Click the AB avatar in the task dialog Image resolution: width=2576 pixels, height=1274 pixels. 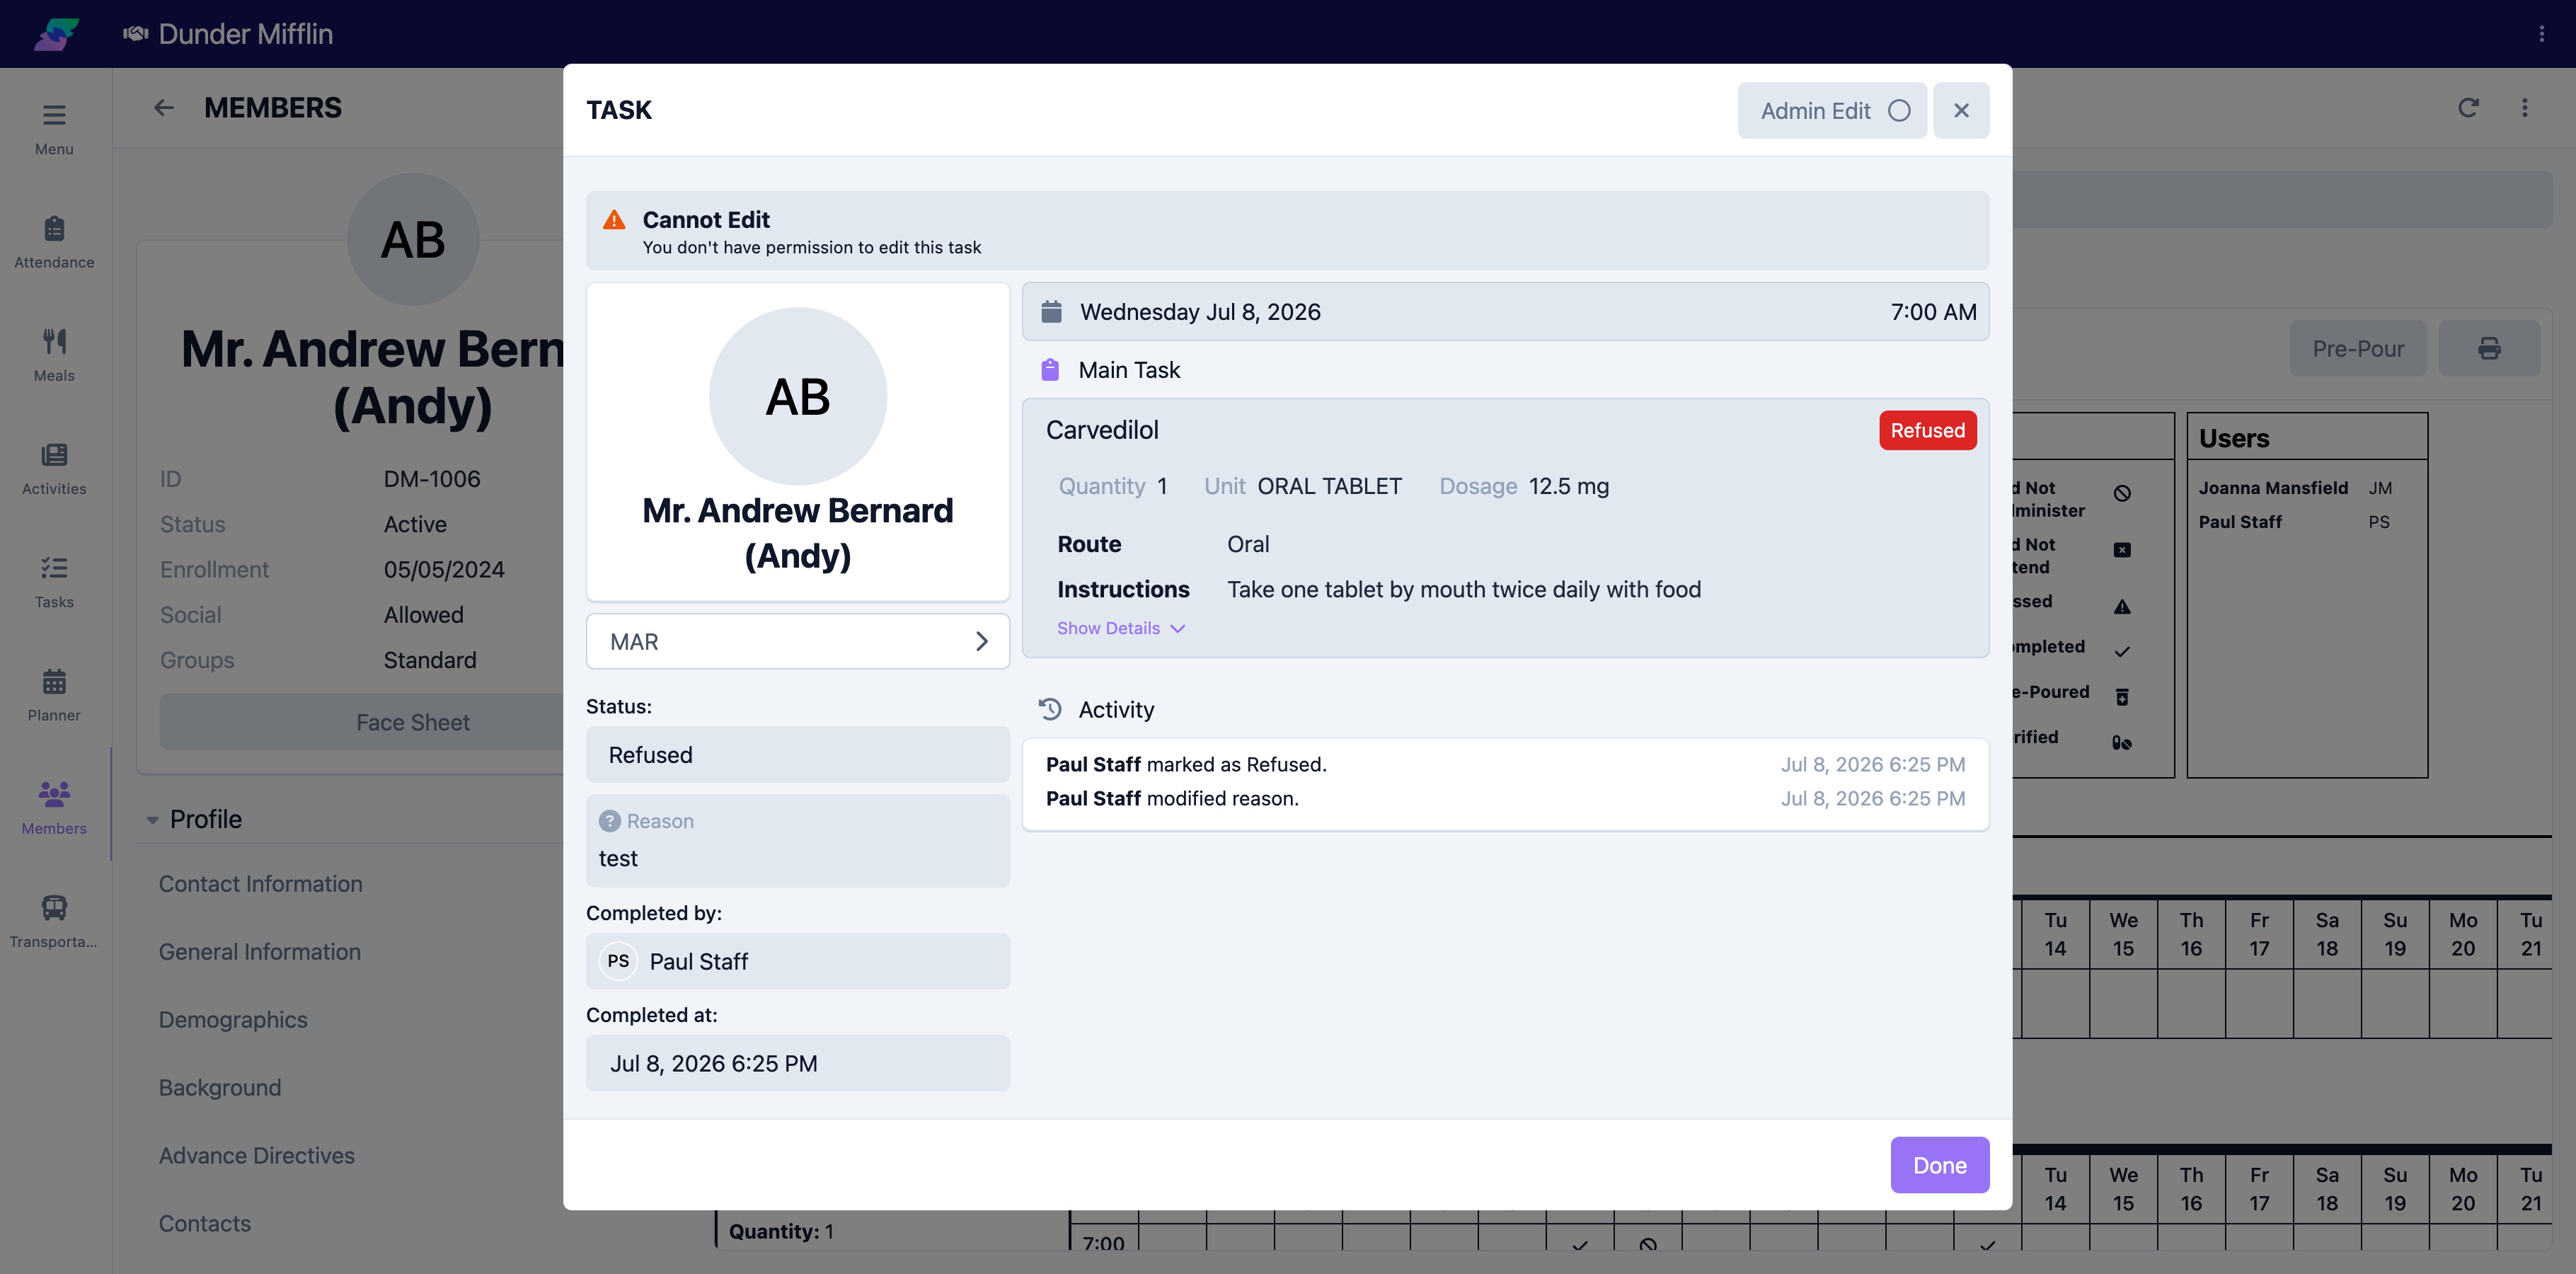pos(797,396)
